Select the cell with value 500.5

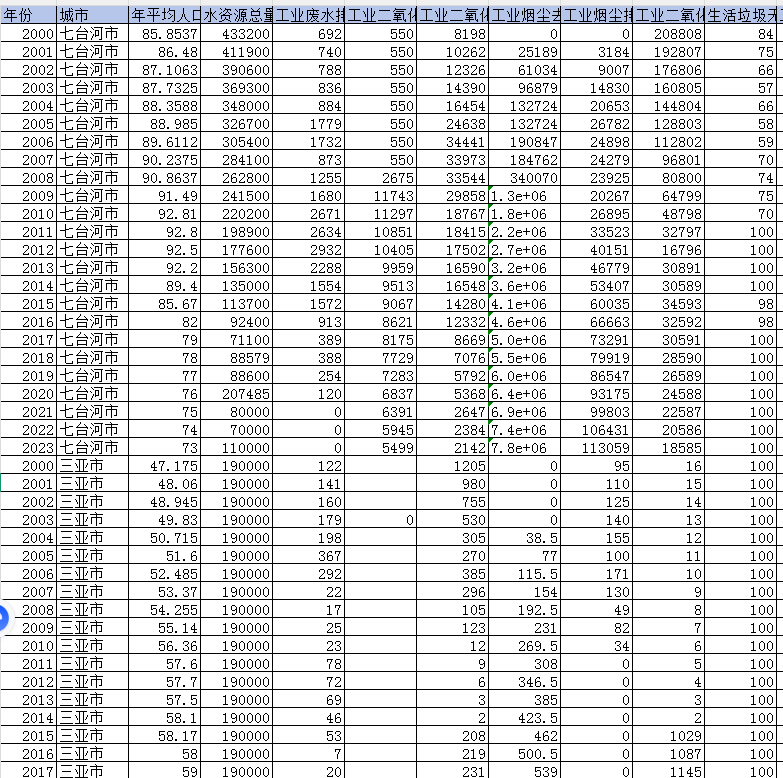click(x=526, y=752)
